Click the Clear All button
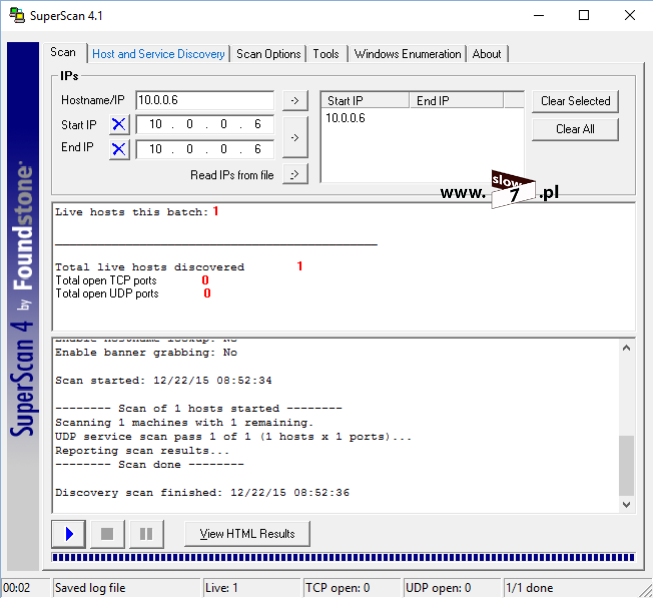Viewport: 653px width, 598px height. [575, 129]
